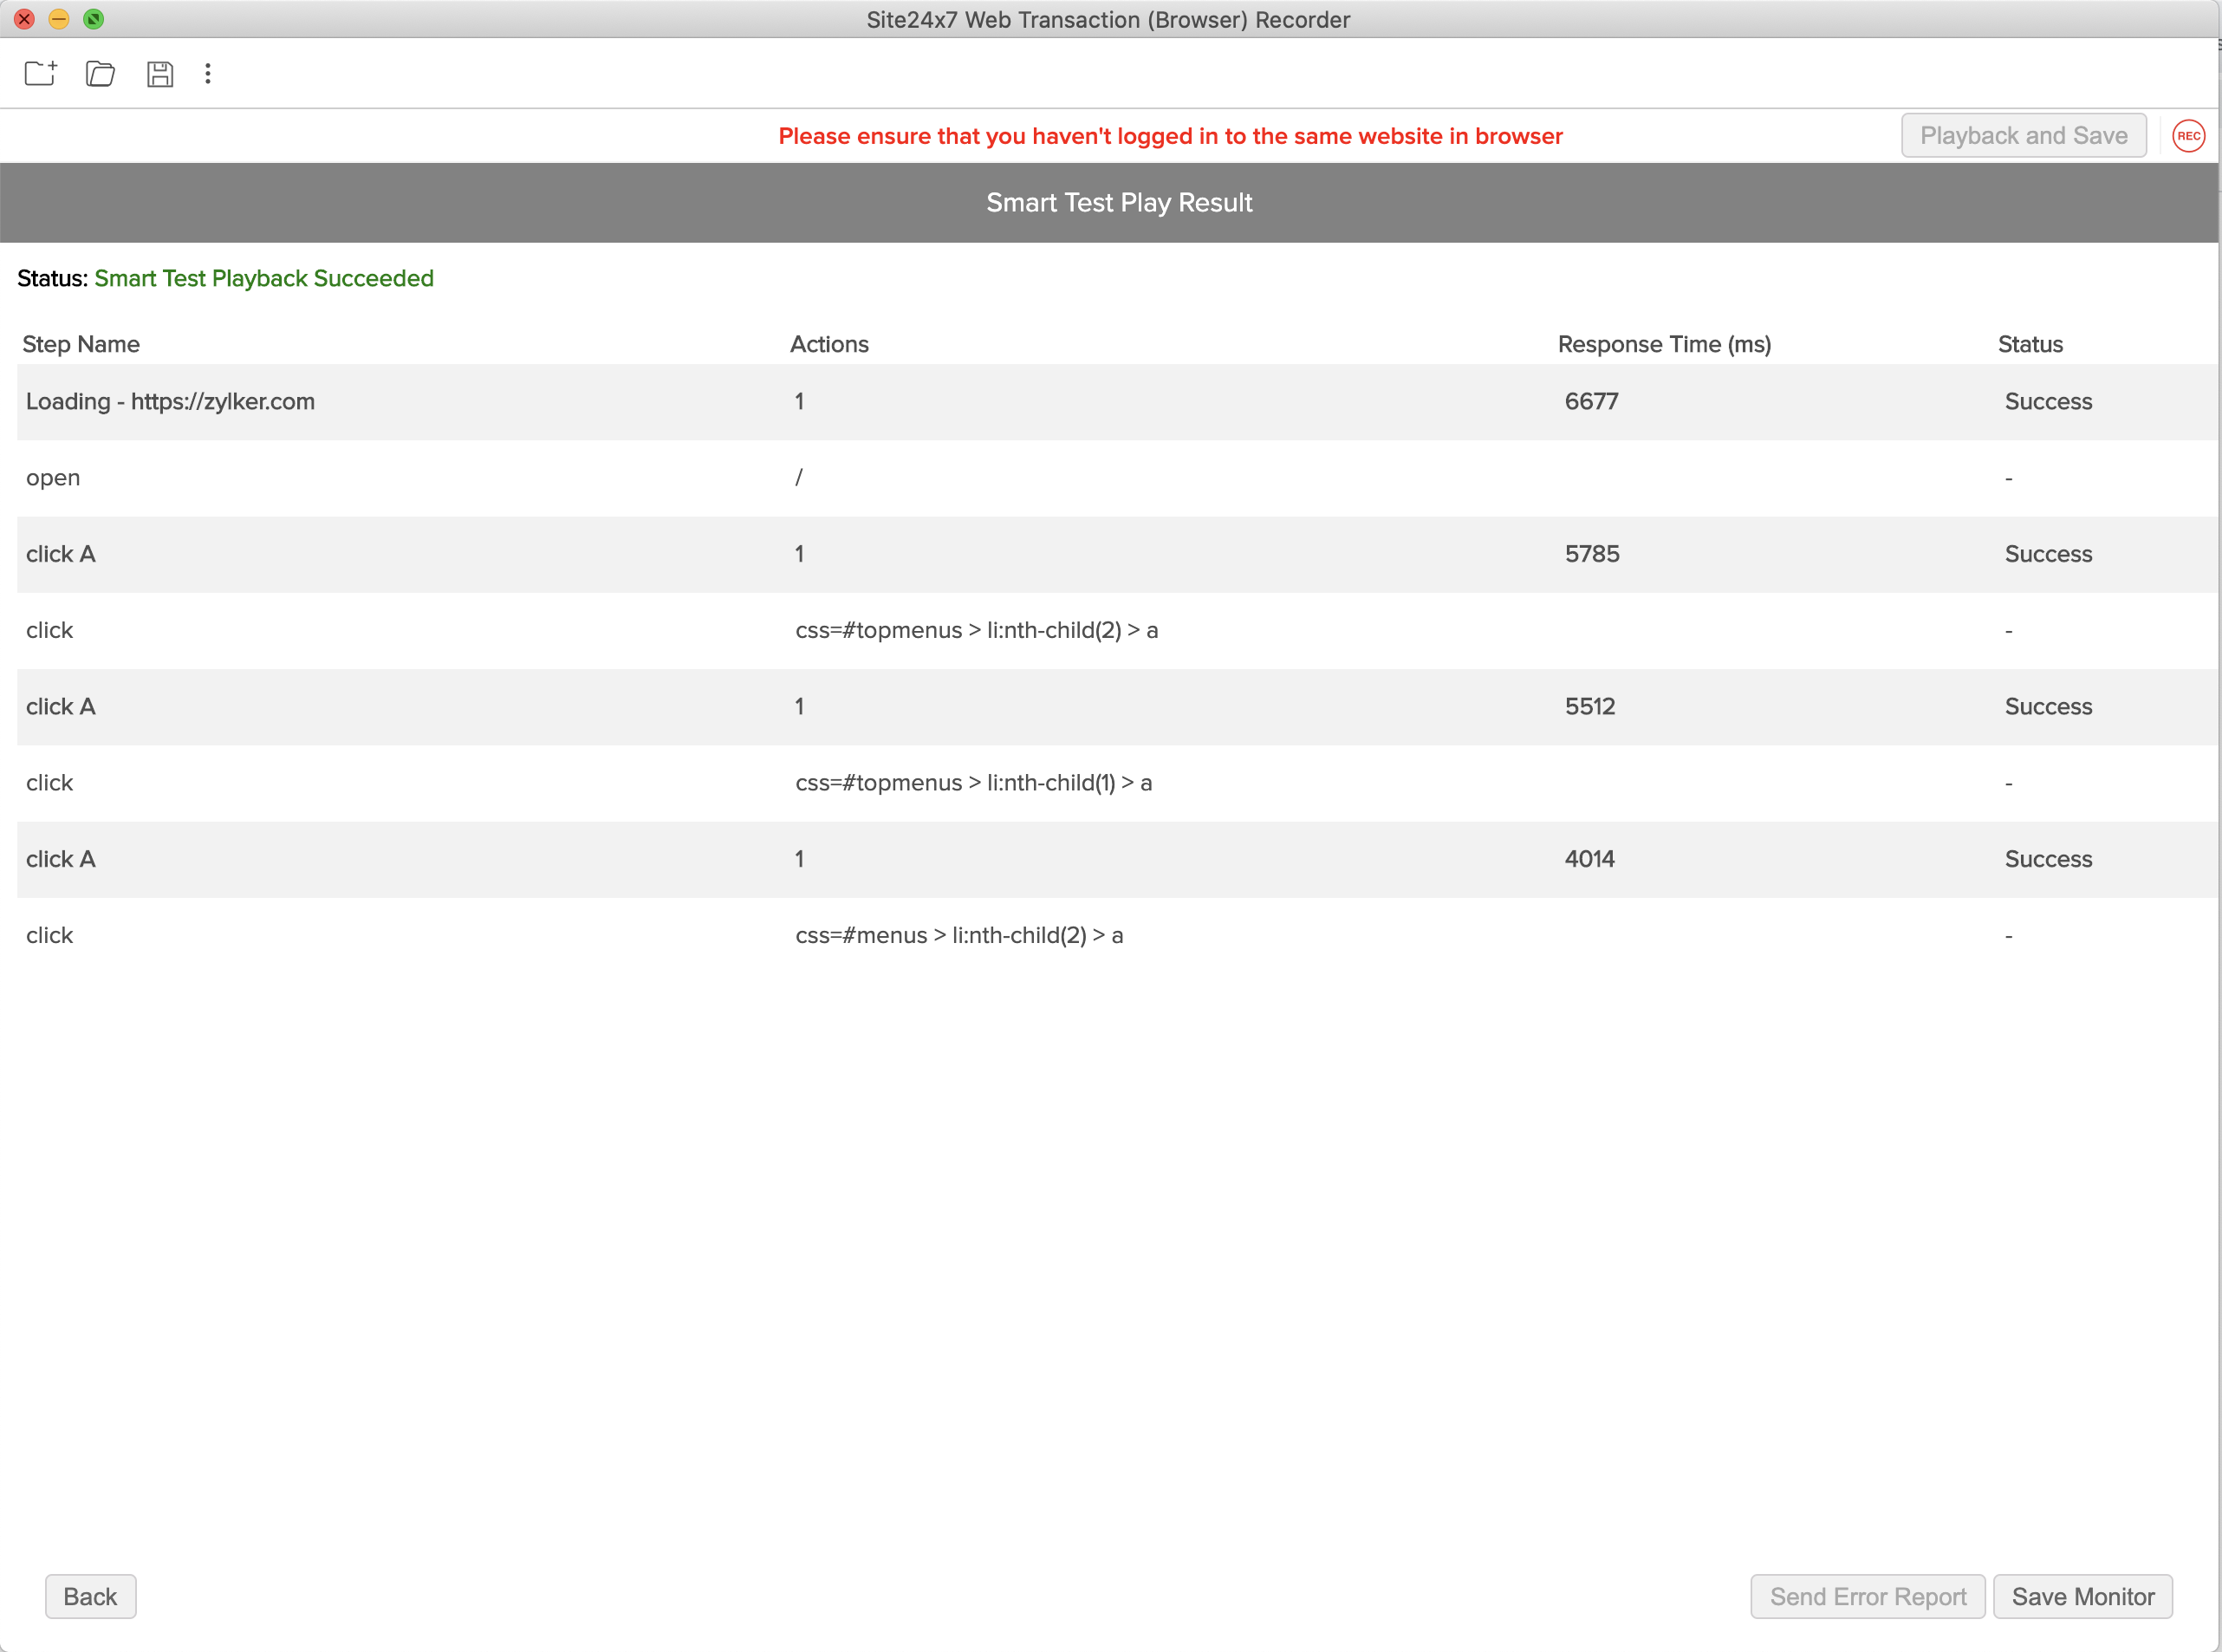Open the three-dot more options menu
The image size is (2222, 1652).
[x=208, y=73]
